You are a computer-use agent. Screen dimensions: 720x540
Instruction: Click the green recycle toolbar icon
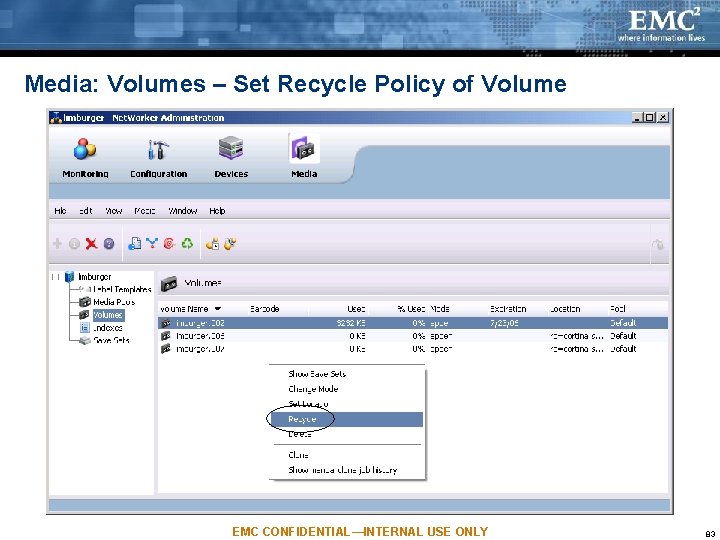click(187, 243)
